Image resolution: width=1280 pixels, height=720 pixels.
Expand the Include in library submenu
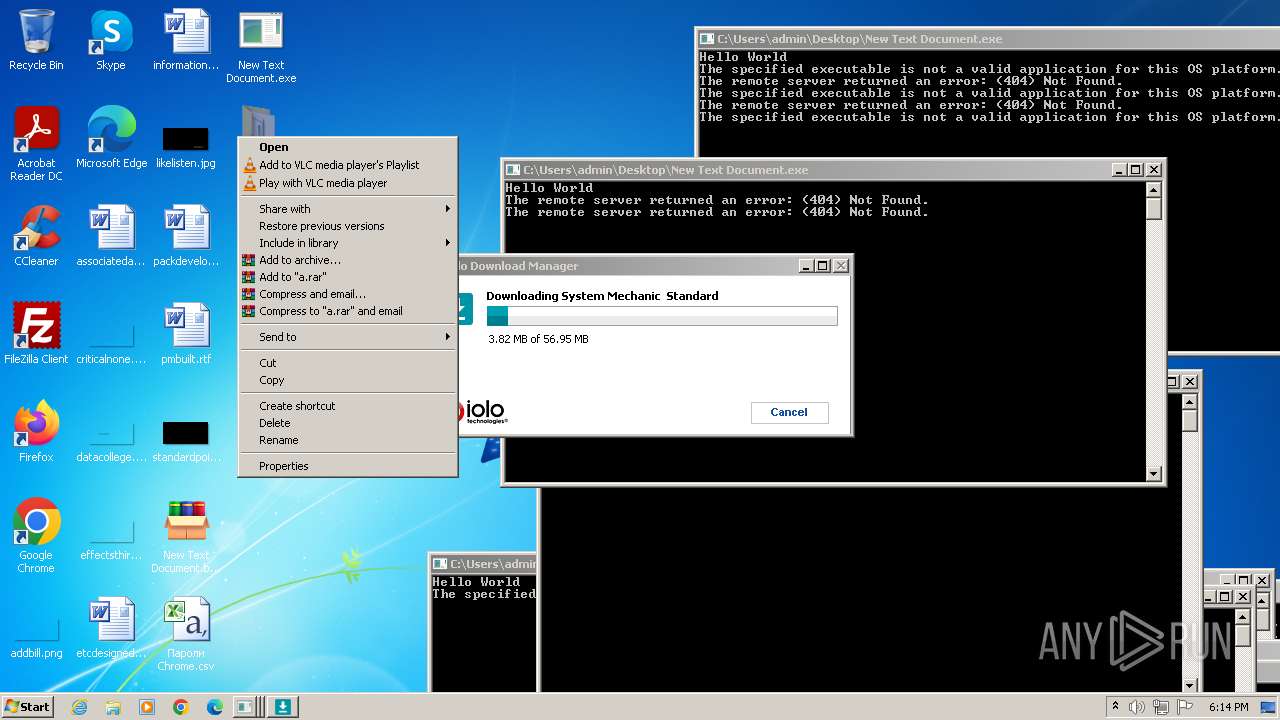tap(348, 243)
